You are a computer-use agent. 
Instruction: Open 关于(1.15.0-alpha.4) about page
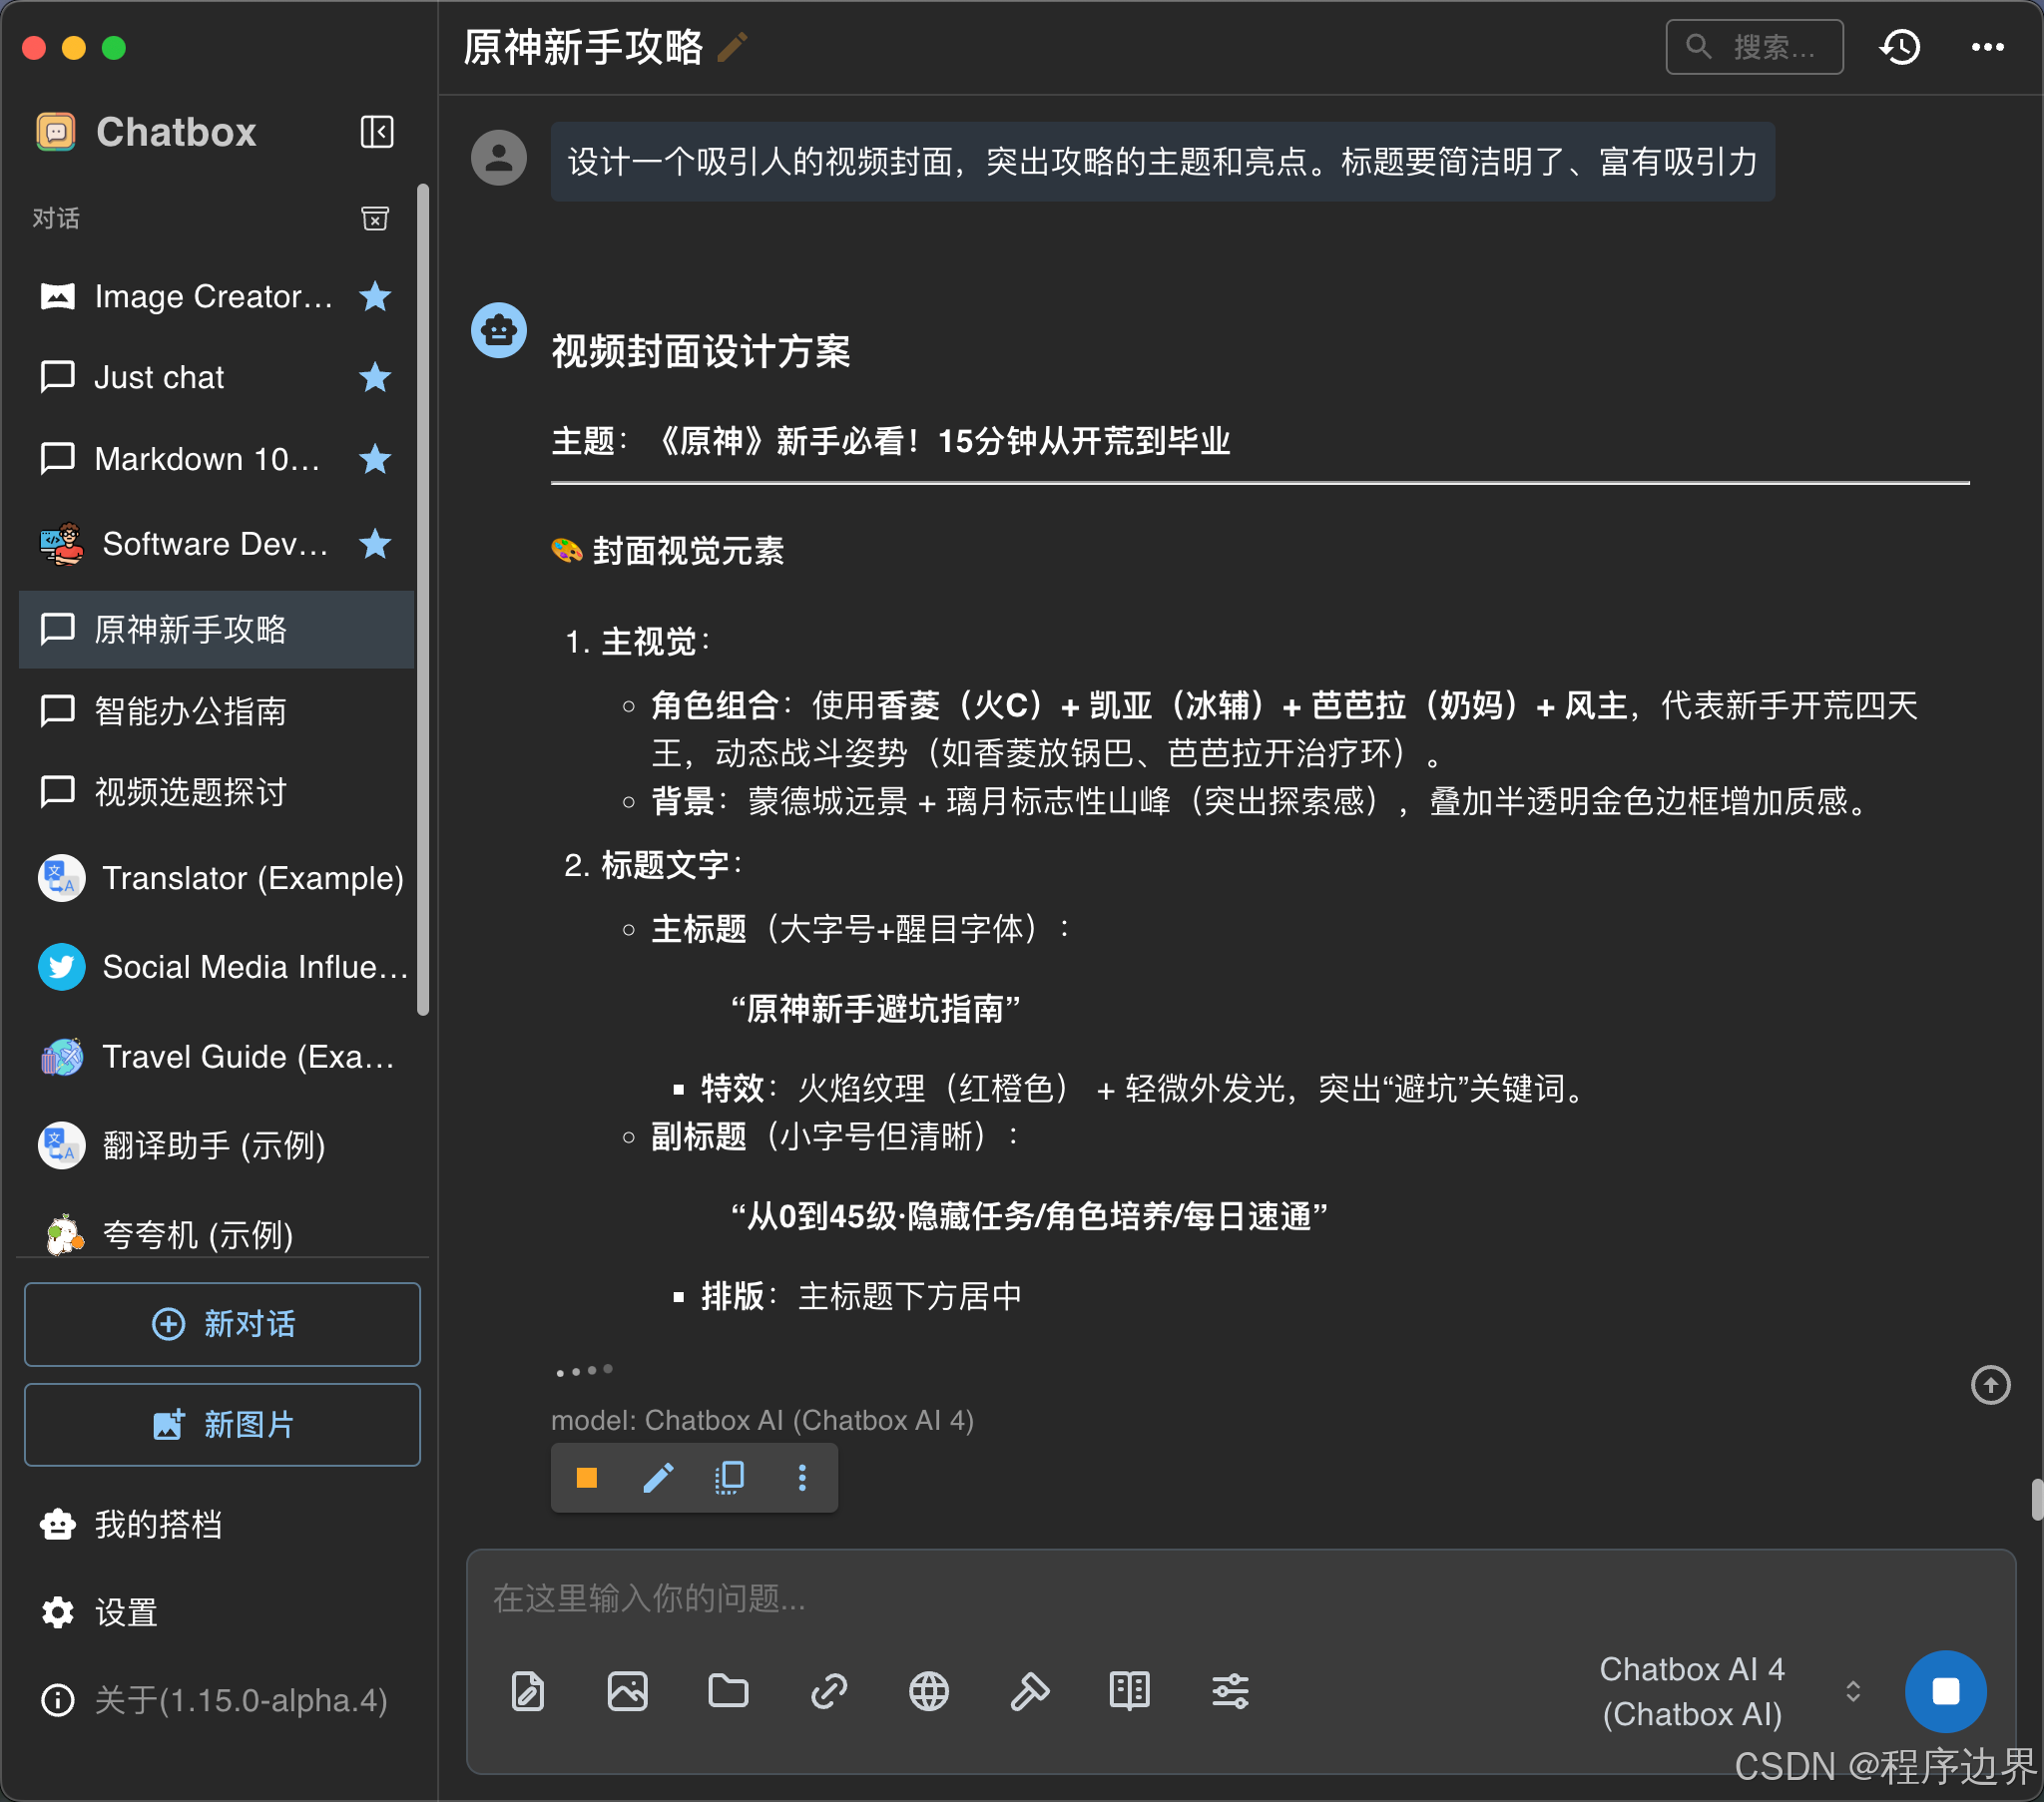tap(216, 1700)
